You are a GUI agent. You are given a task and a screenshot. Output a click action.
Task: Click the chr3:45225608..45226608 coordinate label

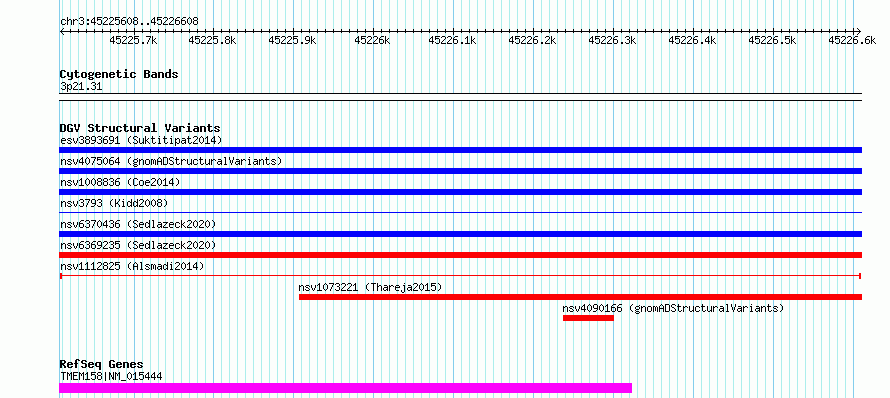tap(129, 22)
